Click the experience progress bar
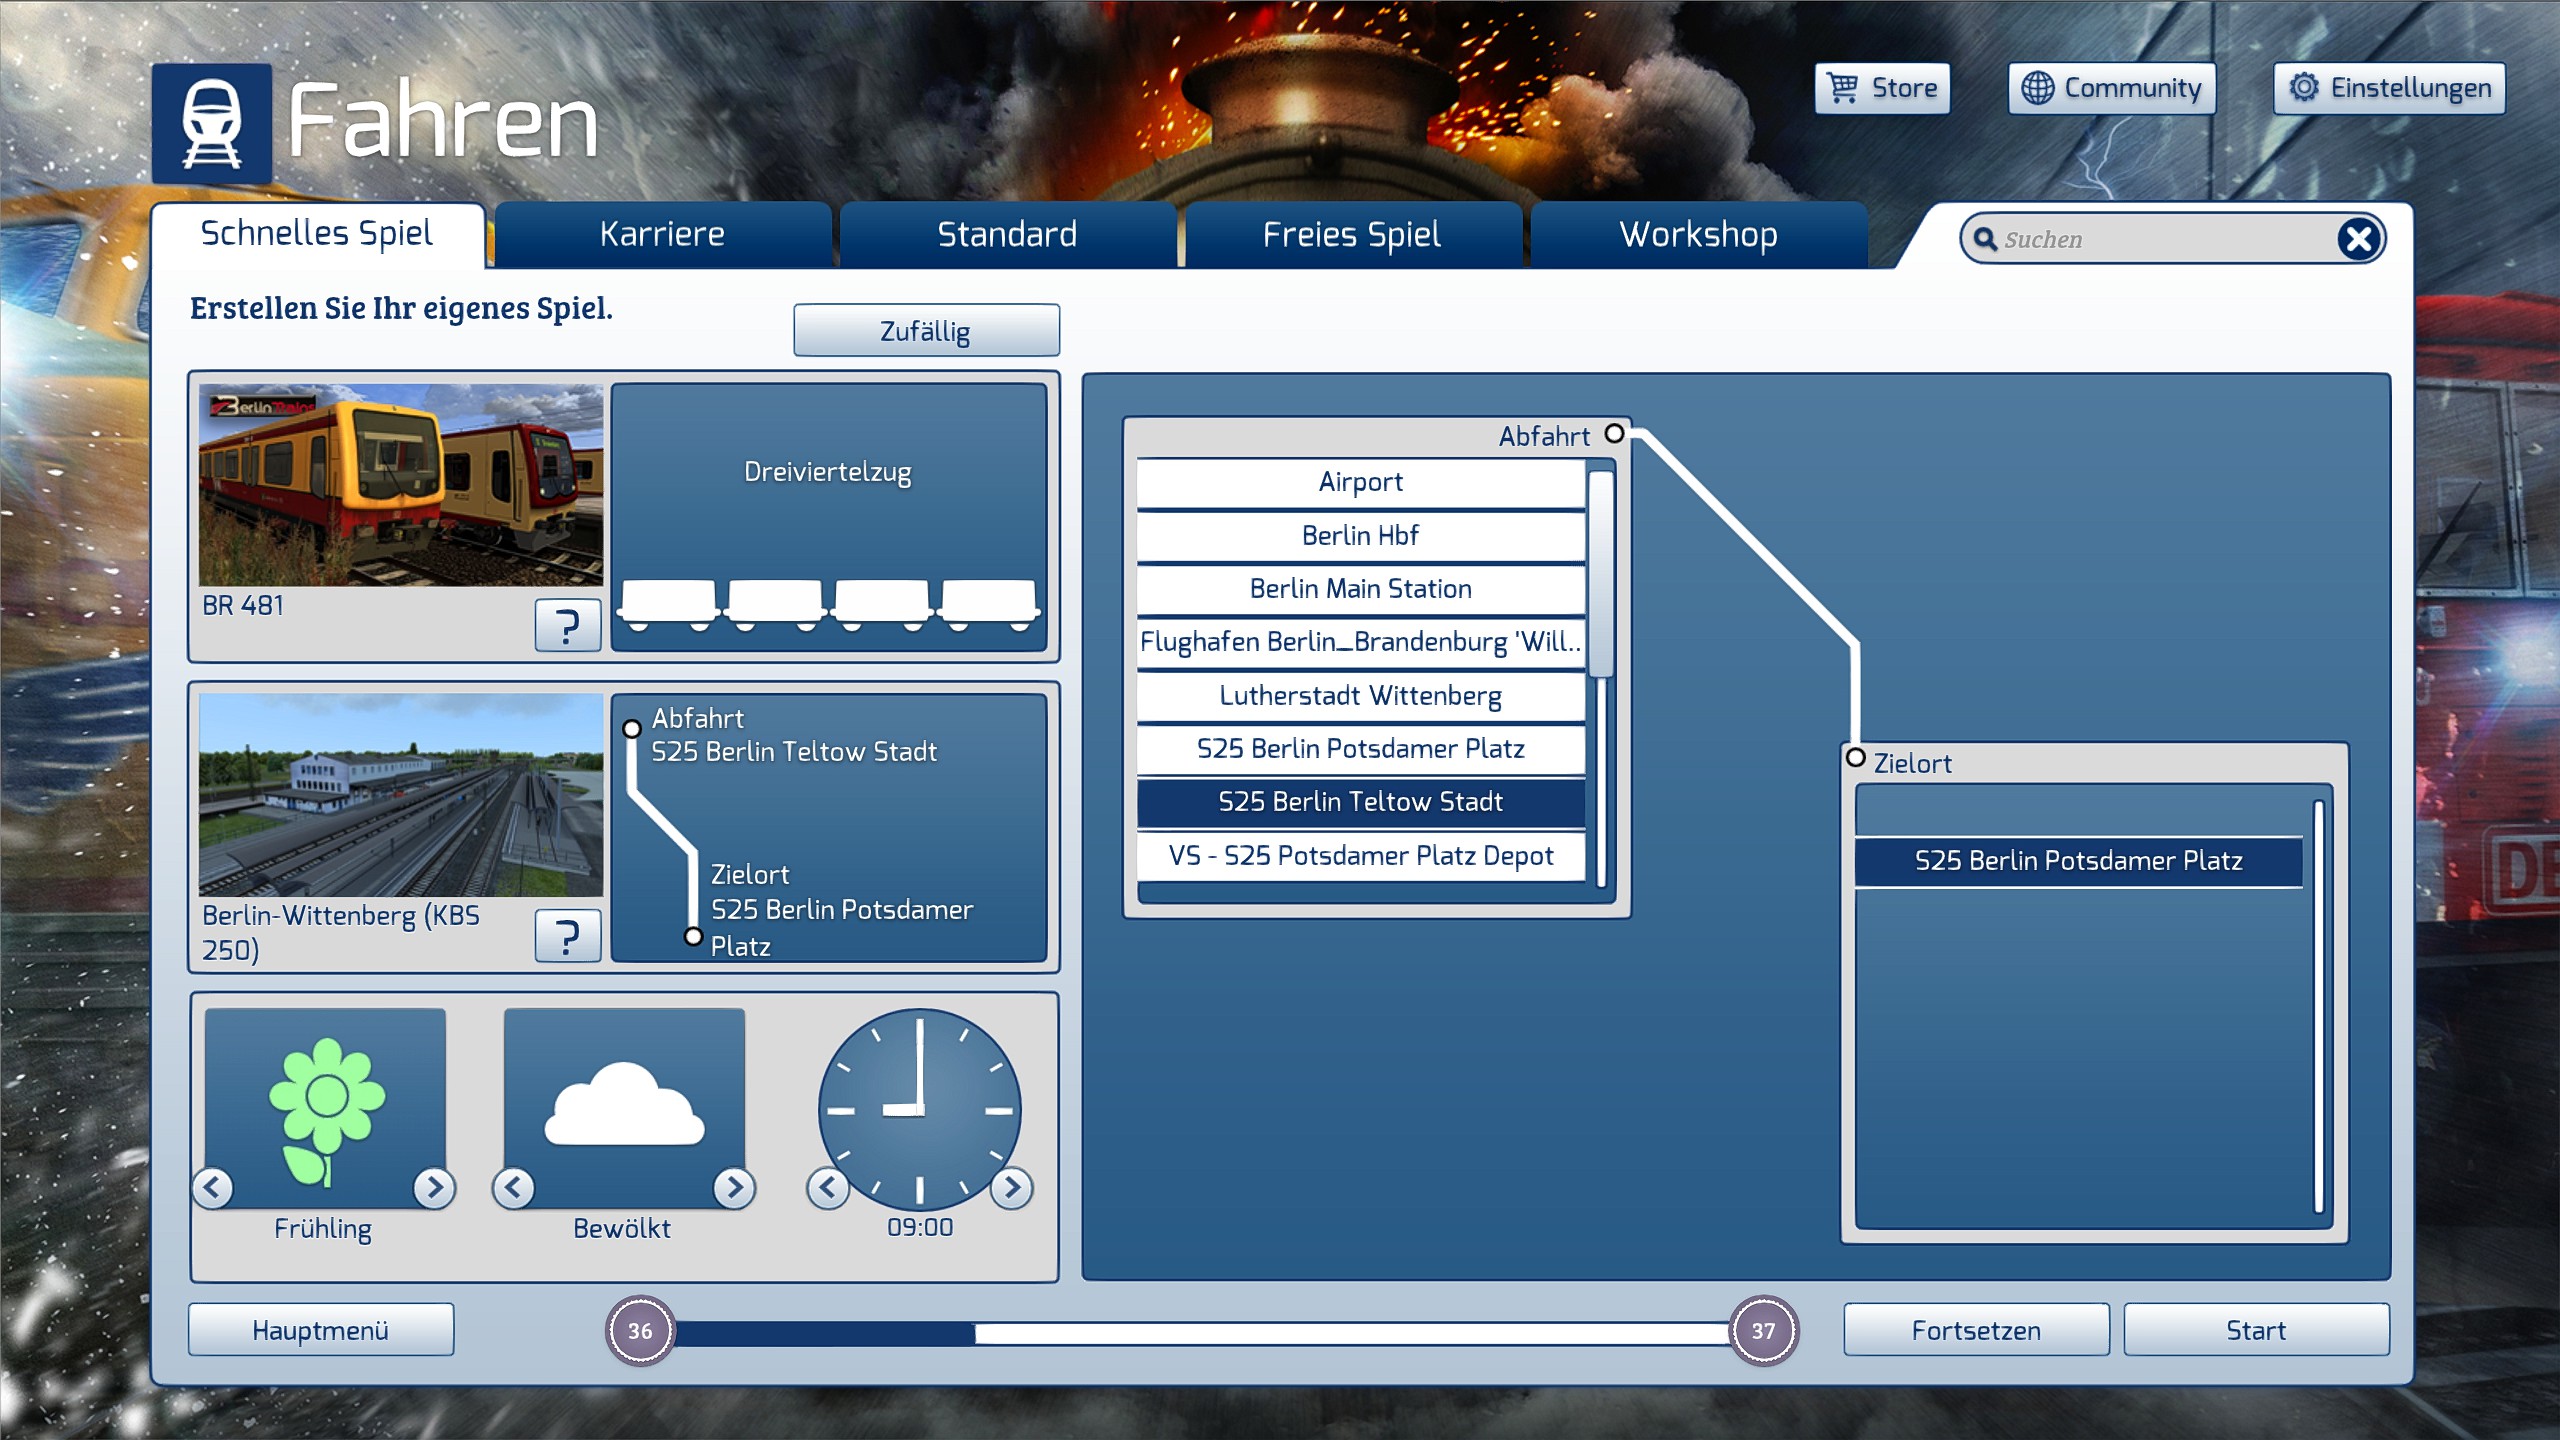This screenshot has width=2560, height=1440. [1200, 1332]
